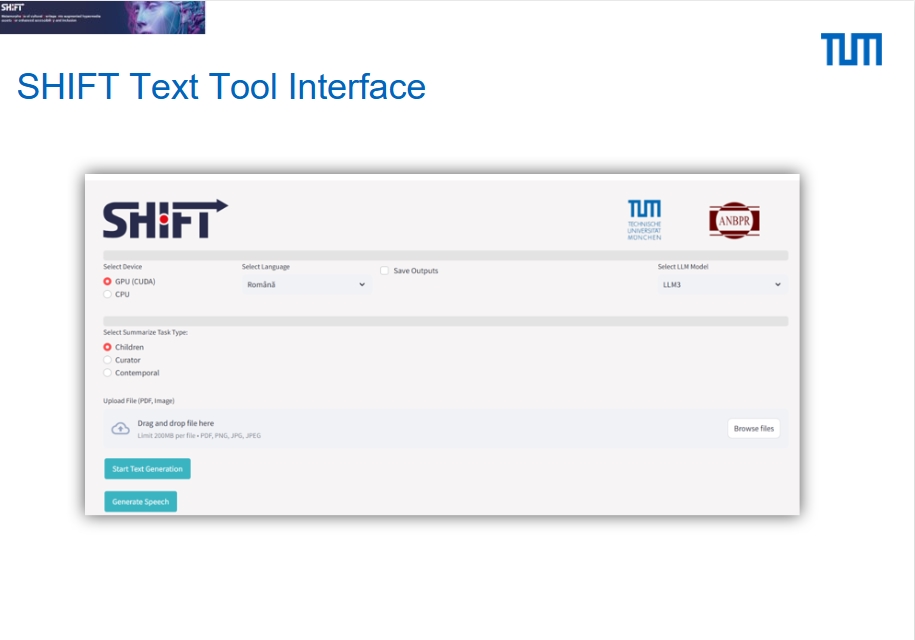Click the 'Select Device' label
Viewport: 915px width, 640px height.
pos(123,267)
